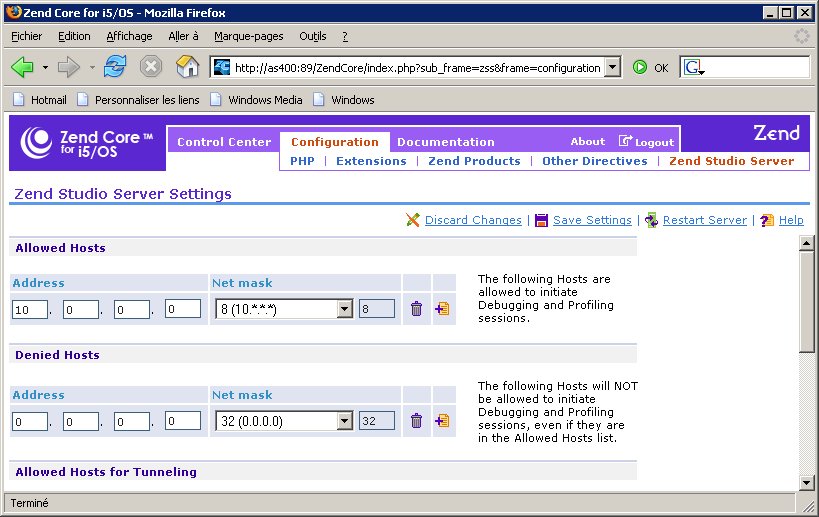819x517 pixels.
Task: Open the Zend Products sub-tab
Action: point(474,161)
